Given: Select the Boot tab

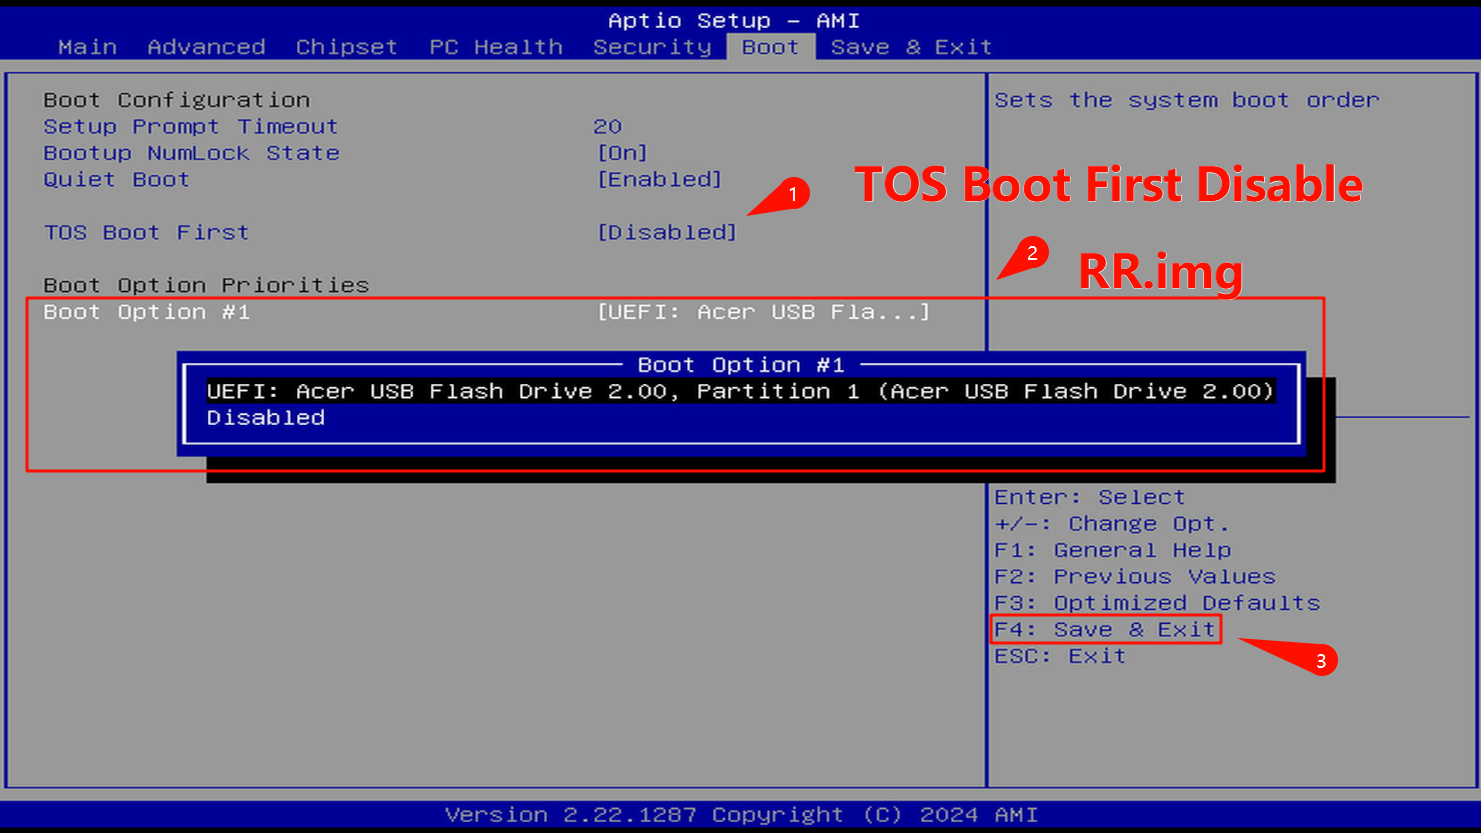Looking at the screenshot, I should tap(770, 47).
